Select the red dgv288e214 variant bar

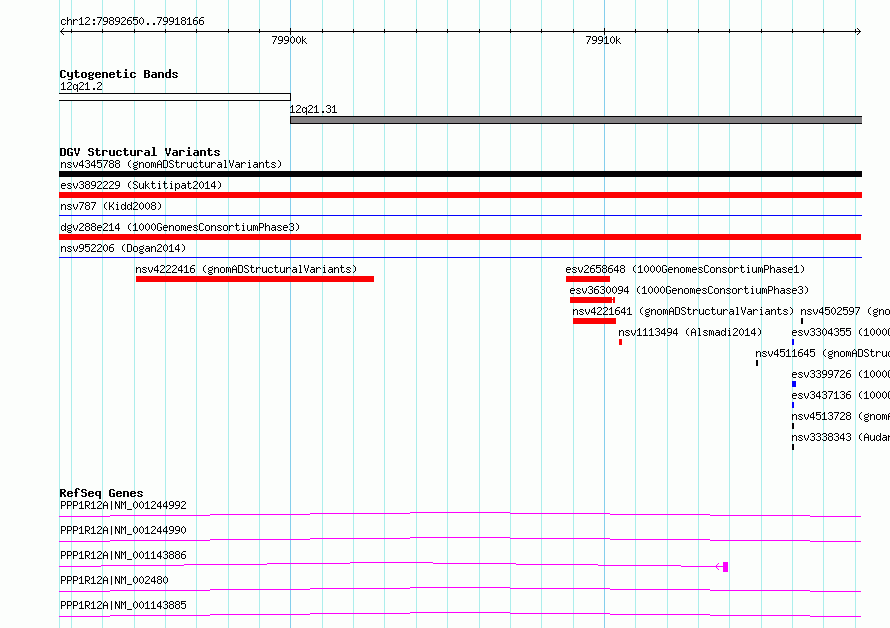(x=460, y=237)
